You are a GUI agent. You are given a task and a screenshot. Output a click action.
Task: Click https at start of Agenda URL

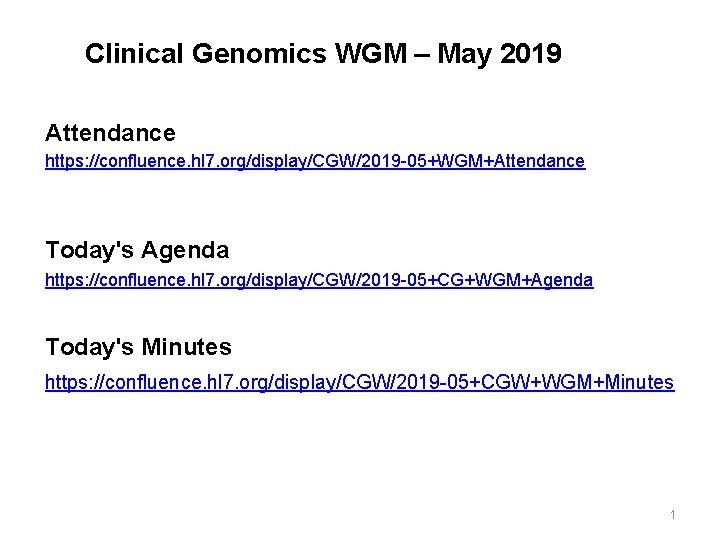(62, 281)
